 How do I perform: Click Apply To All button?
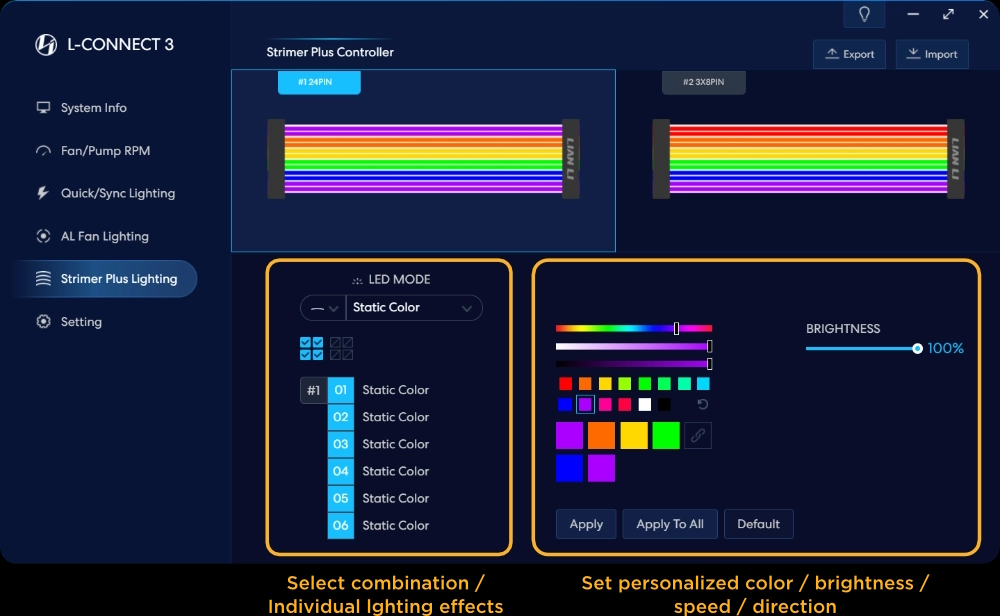[x=670, y=524]
